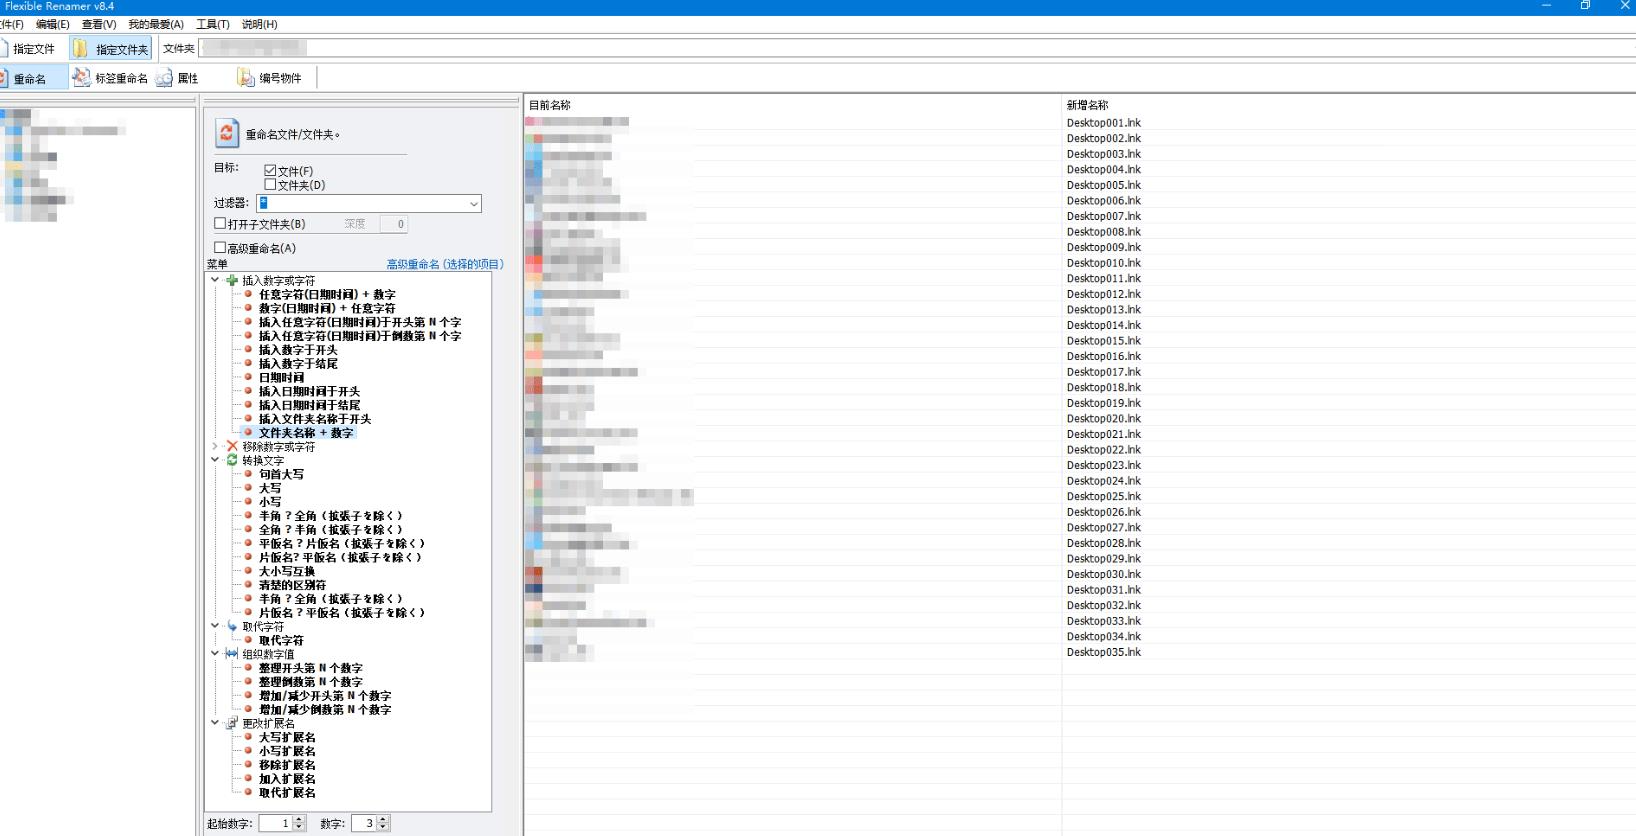This screenshot has width=1636, height=836.
Task: Select 大写扩展名 tree item
Action: [x=287, y=737]
